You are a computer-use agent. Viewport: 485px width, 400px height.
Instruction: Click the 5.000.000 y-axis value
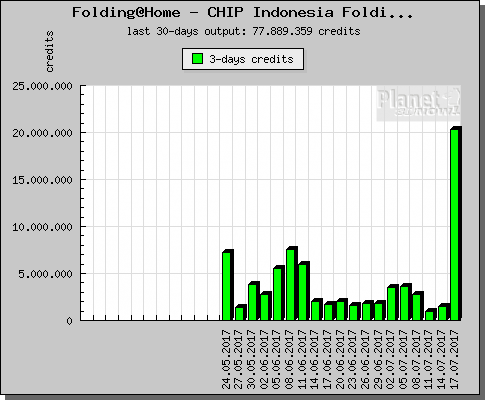coord(45,274)
